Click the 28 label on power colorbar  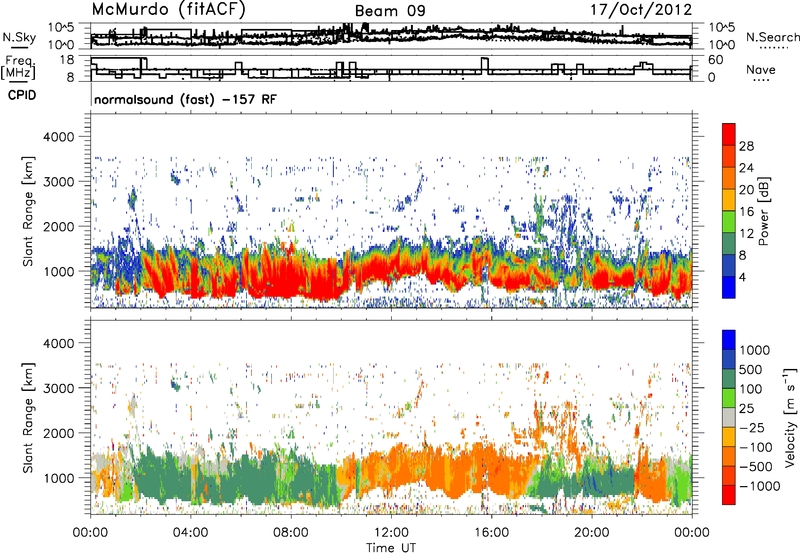click(746, 146)
